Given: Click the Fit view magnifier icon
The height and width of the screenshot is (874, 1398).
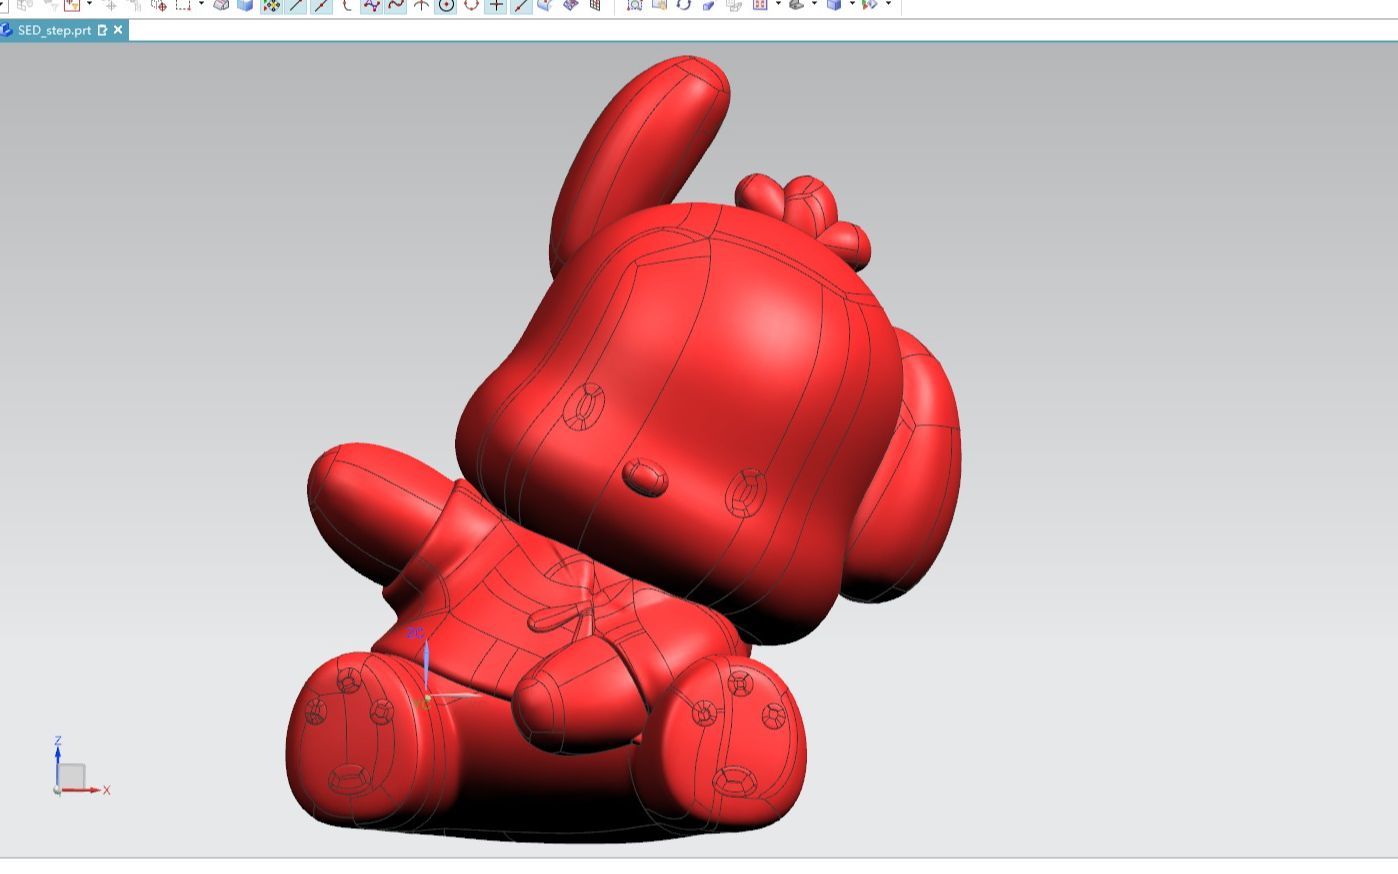Looking at the screenshot, I should pyautogui.click(x=635, y=5).
